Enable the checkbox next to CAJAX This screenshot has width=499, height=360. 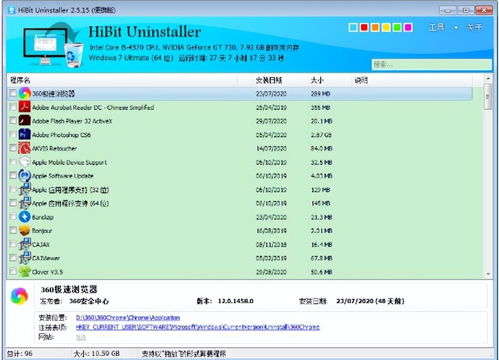pyautogui.click(x=13, y=244)
